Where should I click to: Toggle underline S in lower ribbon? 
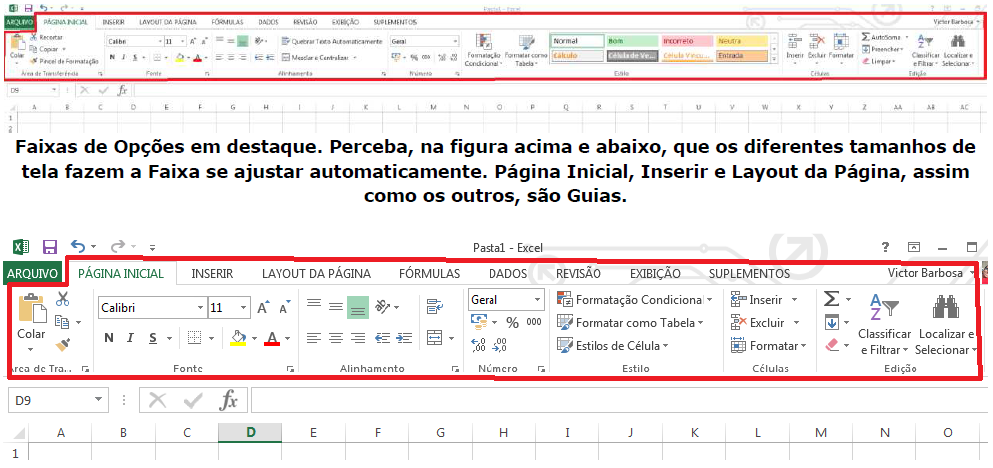tap(153, 338)
